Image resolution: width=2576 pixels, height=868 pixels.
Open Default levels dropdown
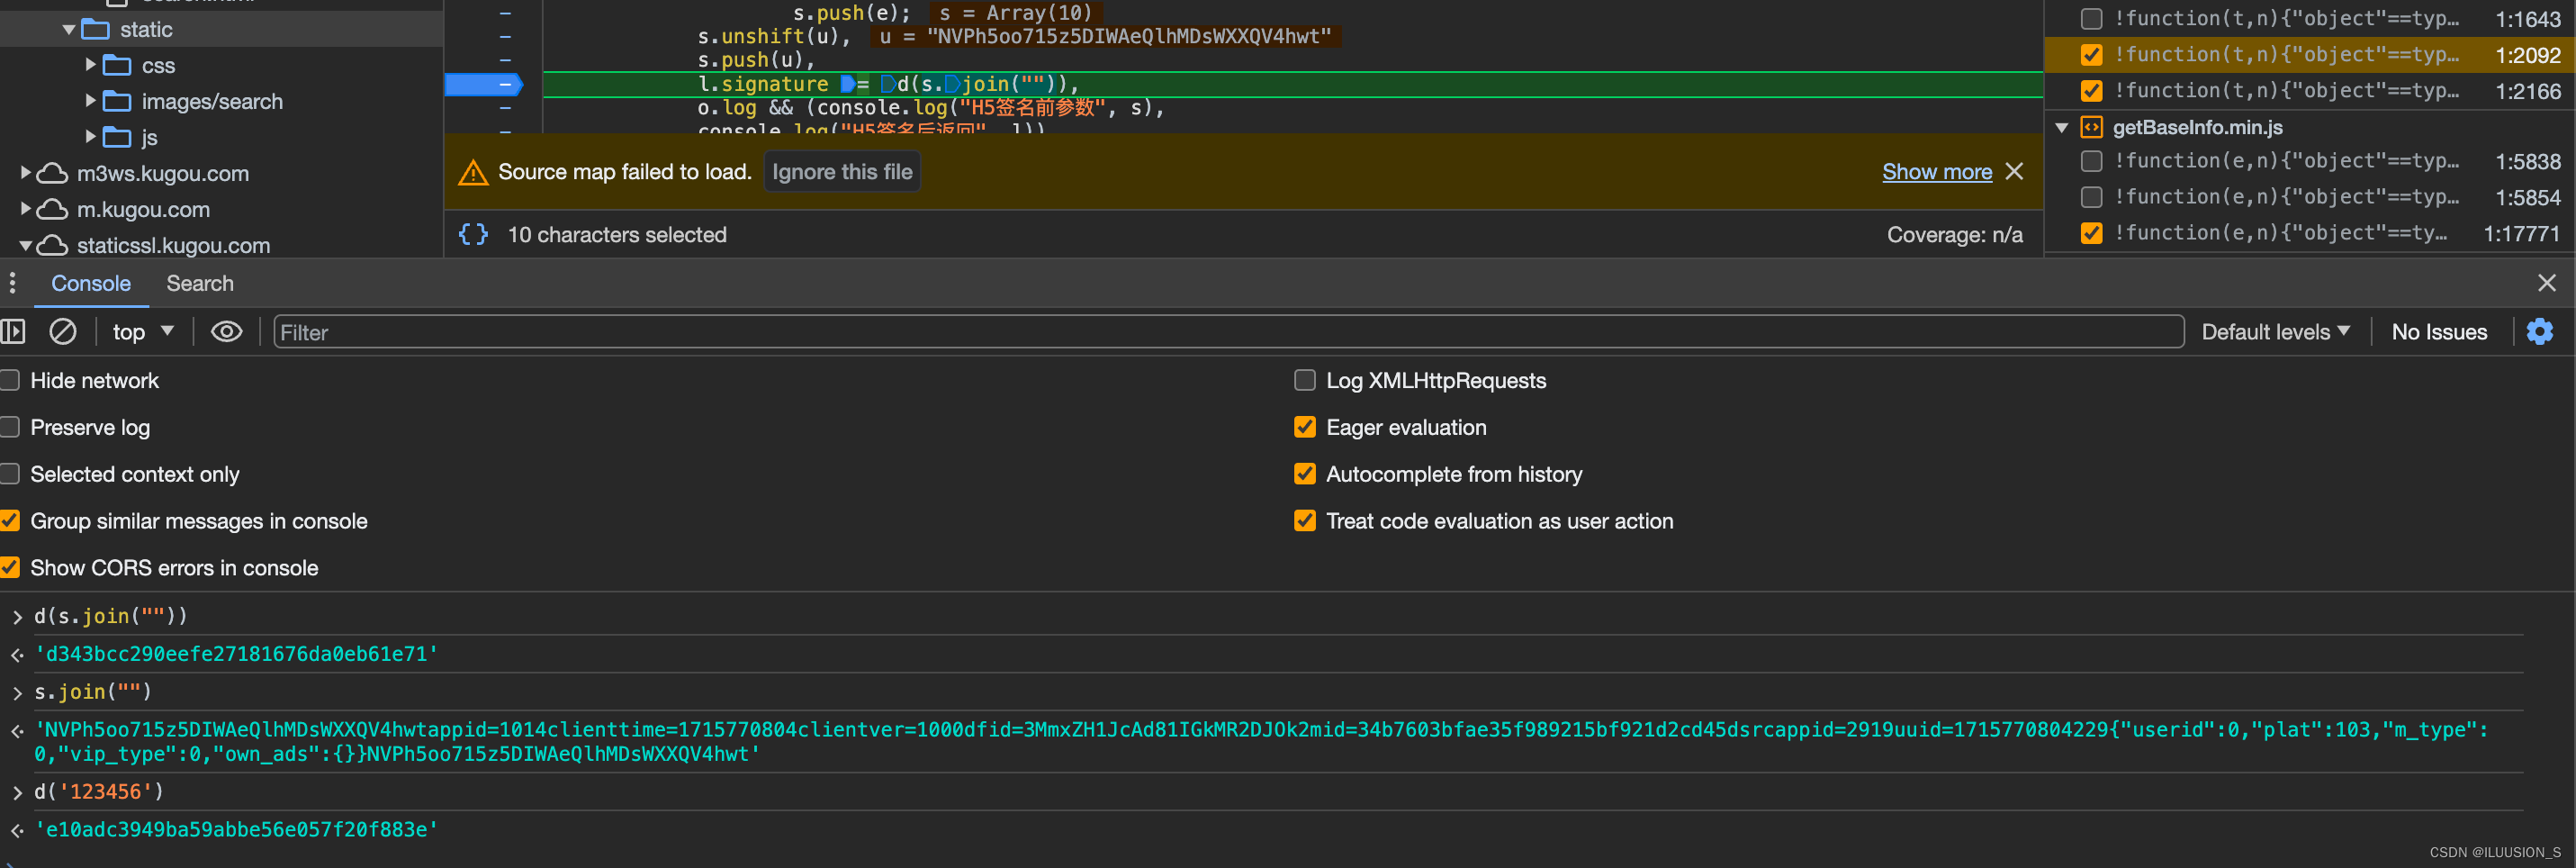(2275, 332)
